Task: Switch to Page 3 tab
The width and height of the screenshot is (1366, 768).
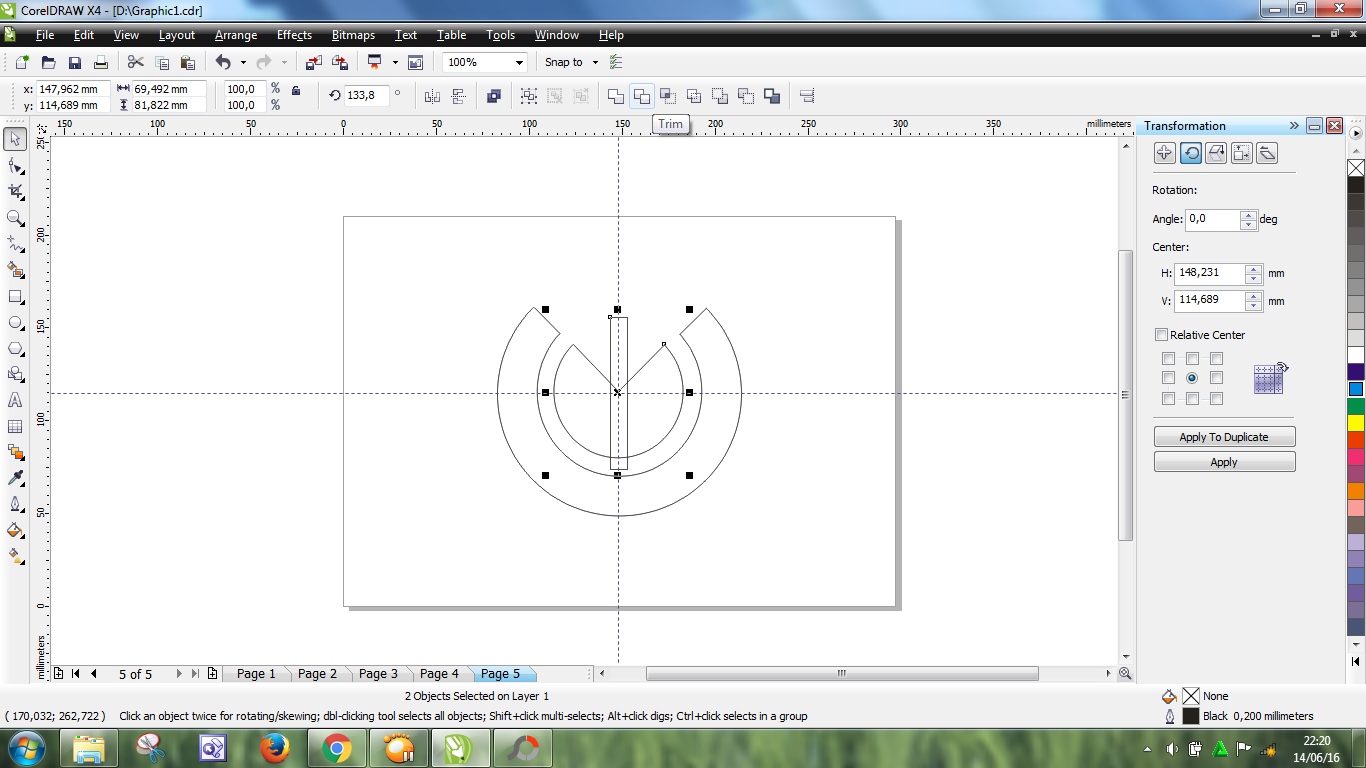Action: (x=378, y=674)
